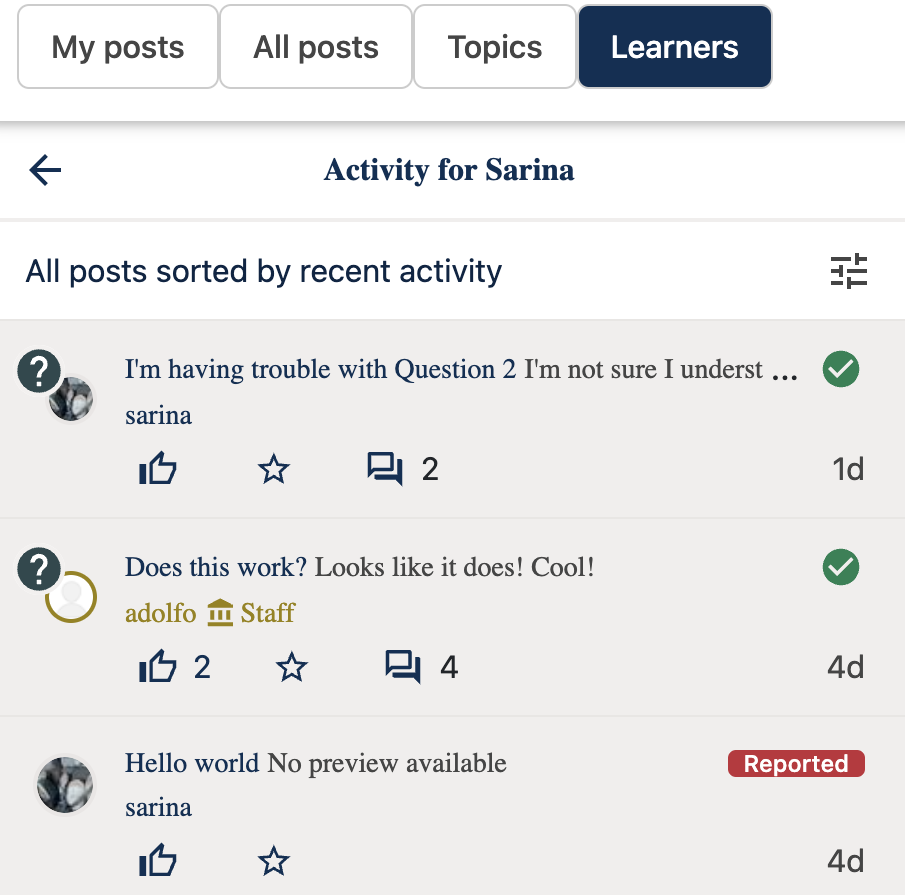Screen dimensions: 905x895
Task: Click adolfo's profile avatar
Action: pos(70,597)
